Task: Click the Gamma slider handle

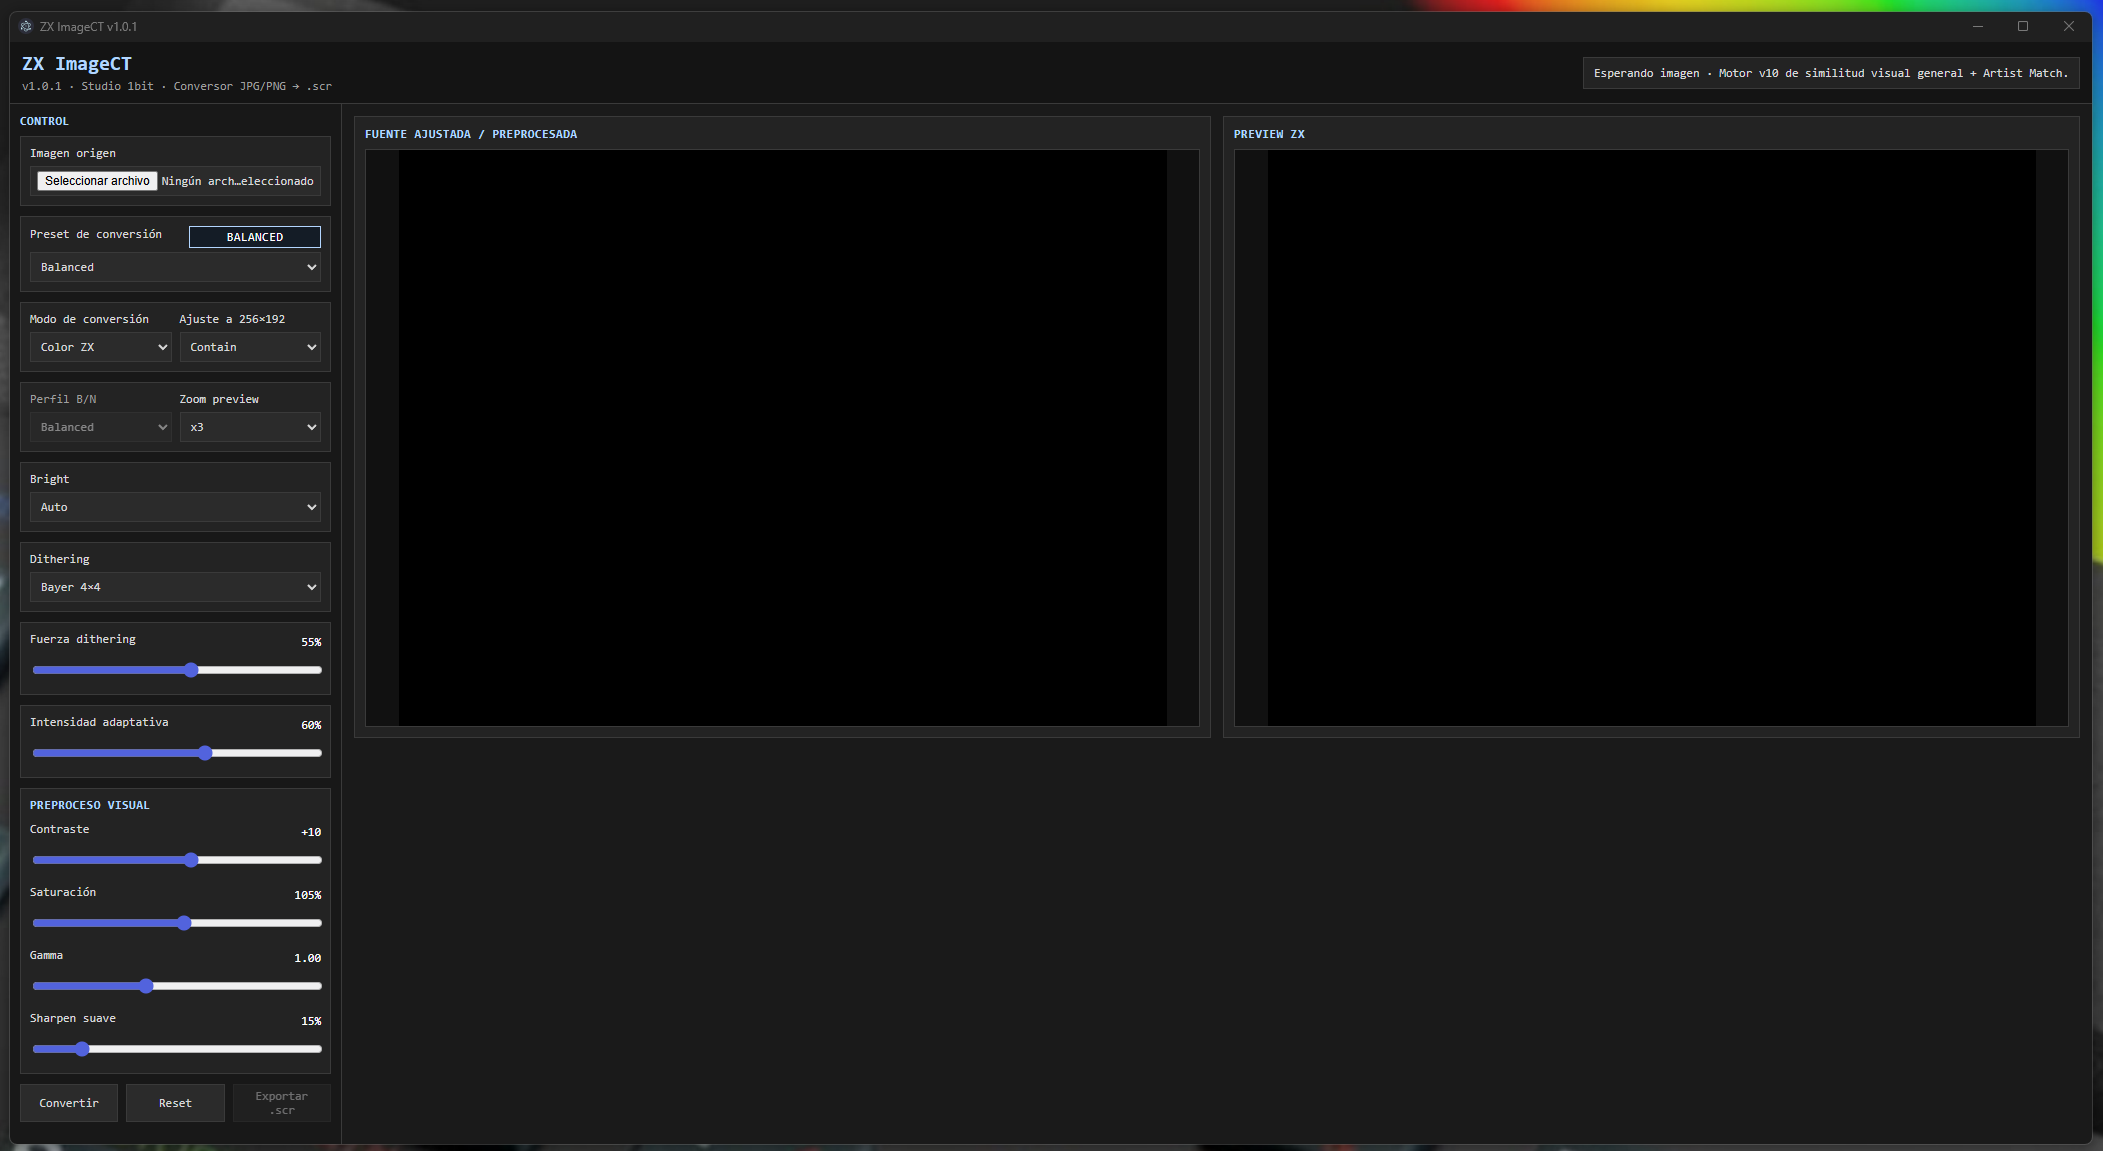Action: click(146, 986)
